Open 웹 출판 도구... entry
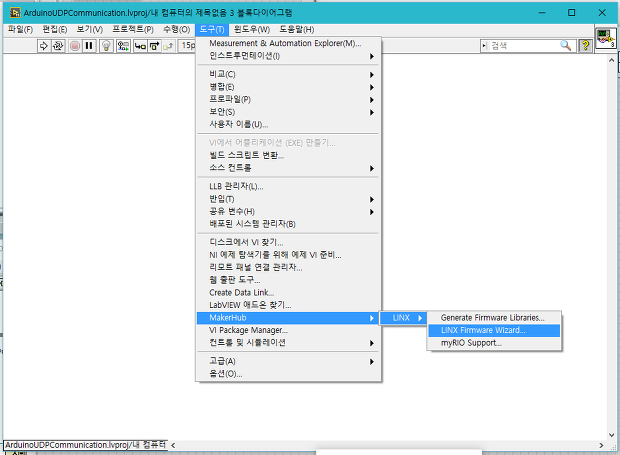Screen dimensions: 620x455 pyautogui.click(x=289, y=280)
